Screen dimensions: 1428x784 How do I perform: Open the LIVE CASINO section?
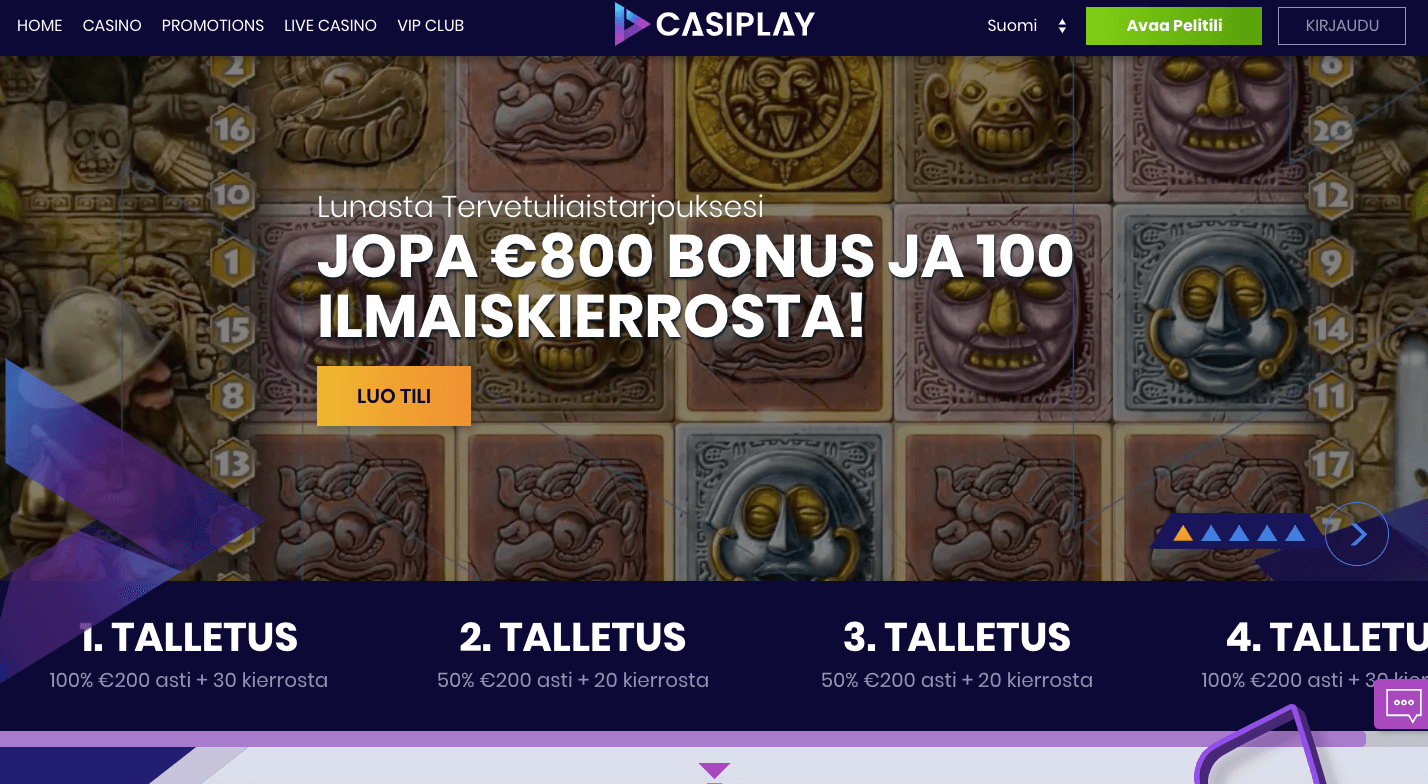(x=330, y=25)
